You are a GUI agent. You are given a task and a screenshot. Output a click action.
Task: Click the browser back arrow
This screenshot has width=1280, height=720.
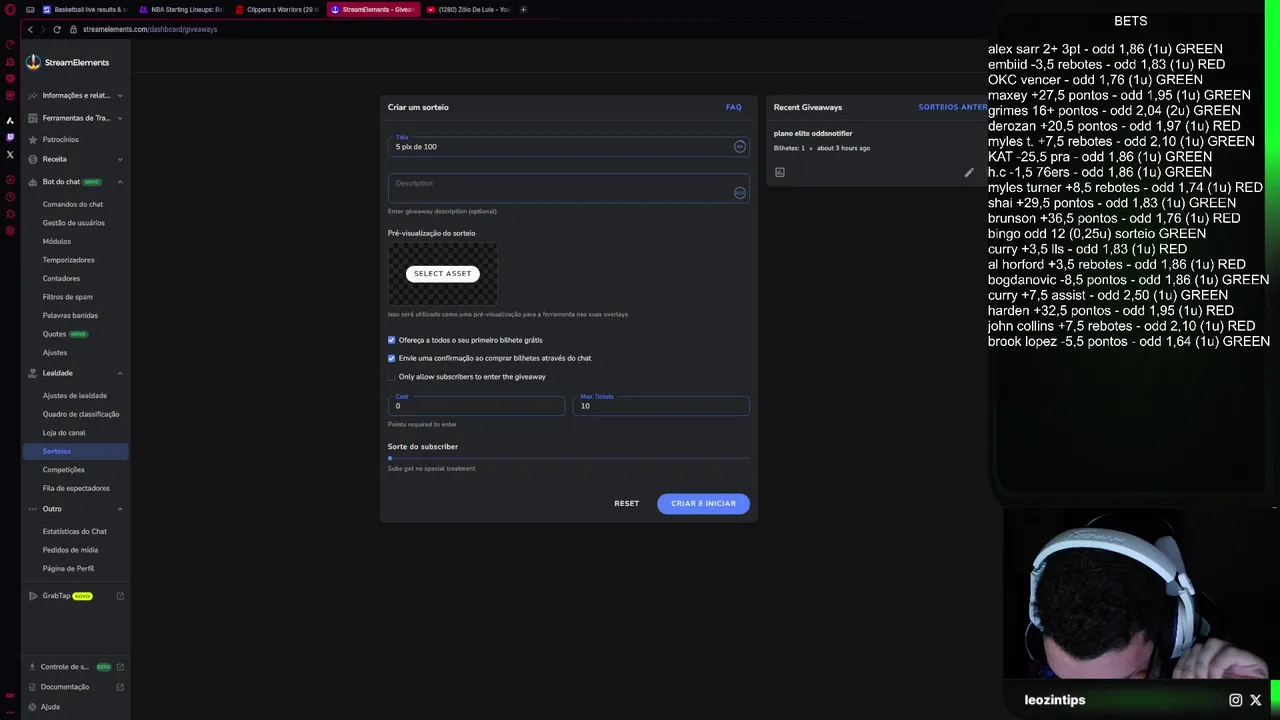tap(30, 29)
